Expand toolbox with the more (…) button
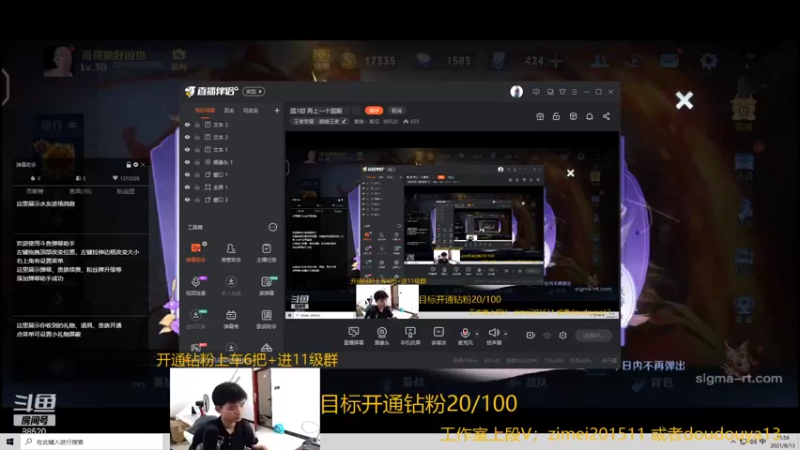Image resolution: width=800 pixels, height=450 pixels. (x=273, y=227)
